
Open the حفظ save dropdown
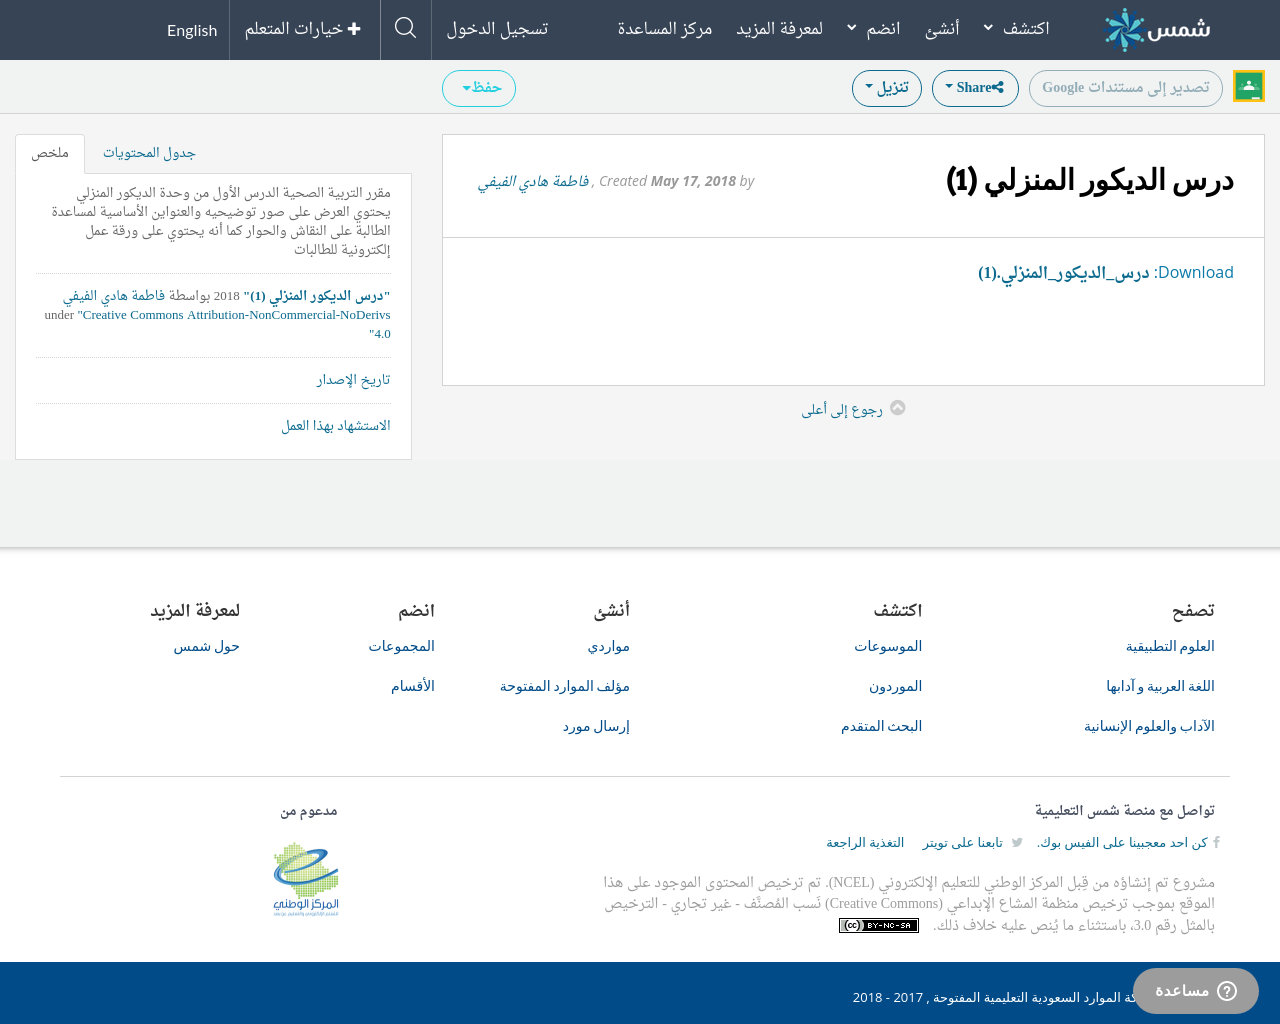click(479, 88)
